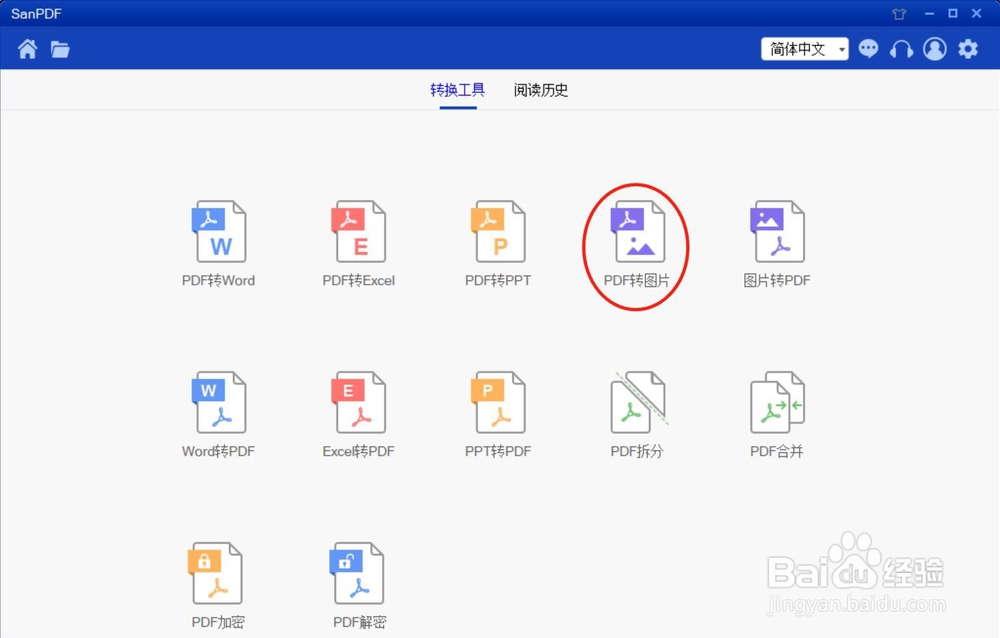Switch to the 转换工具 tab

point(458,90)
